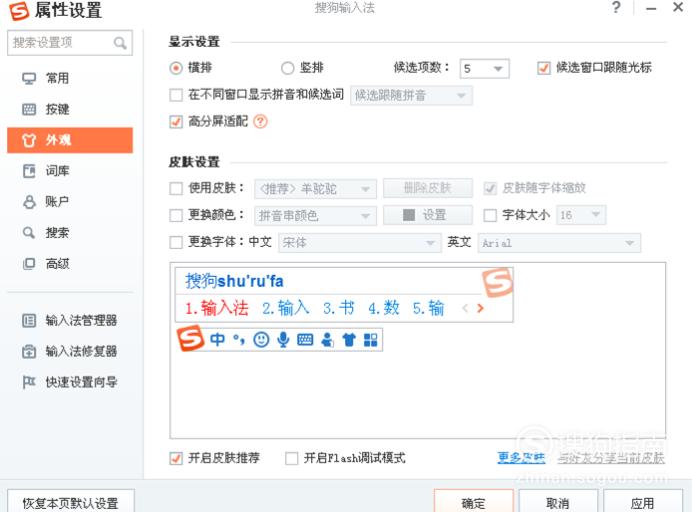
Task: Toggle 高分屏适配 checkbox
Action: click(176, 121)
